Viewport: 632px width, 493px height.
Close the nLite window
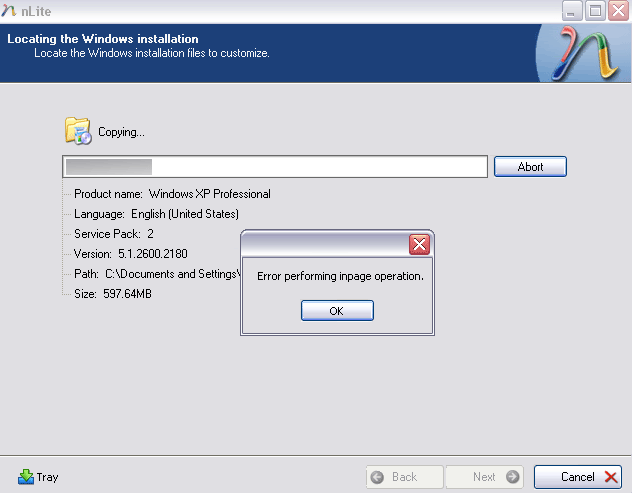[619, 10]
